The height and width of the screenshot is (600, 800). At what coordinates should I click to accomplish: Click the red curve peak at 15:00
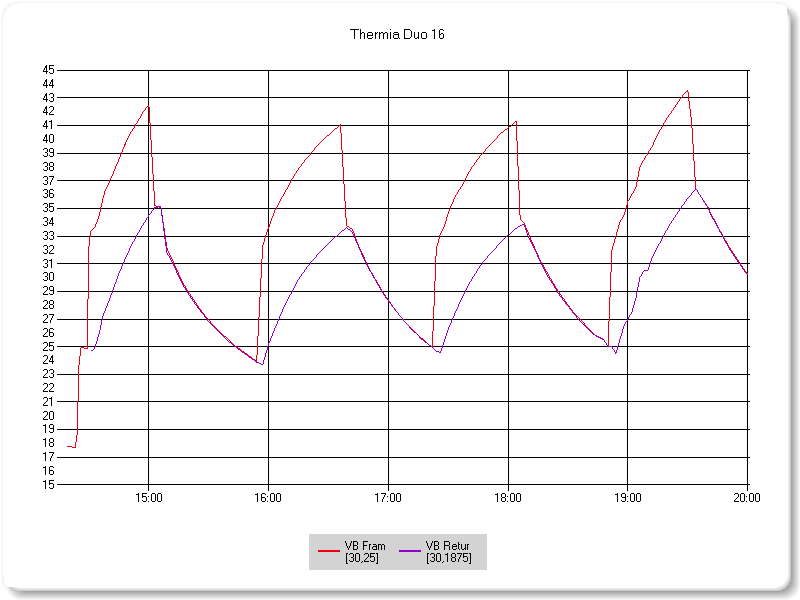[148, 106]
